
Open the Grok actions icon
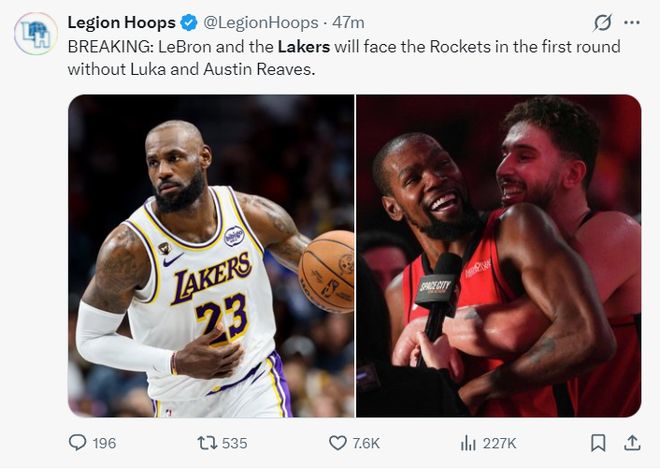coord(602,22)
